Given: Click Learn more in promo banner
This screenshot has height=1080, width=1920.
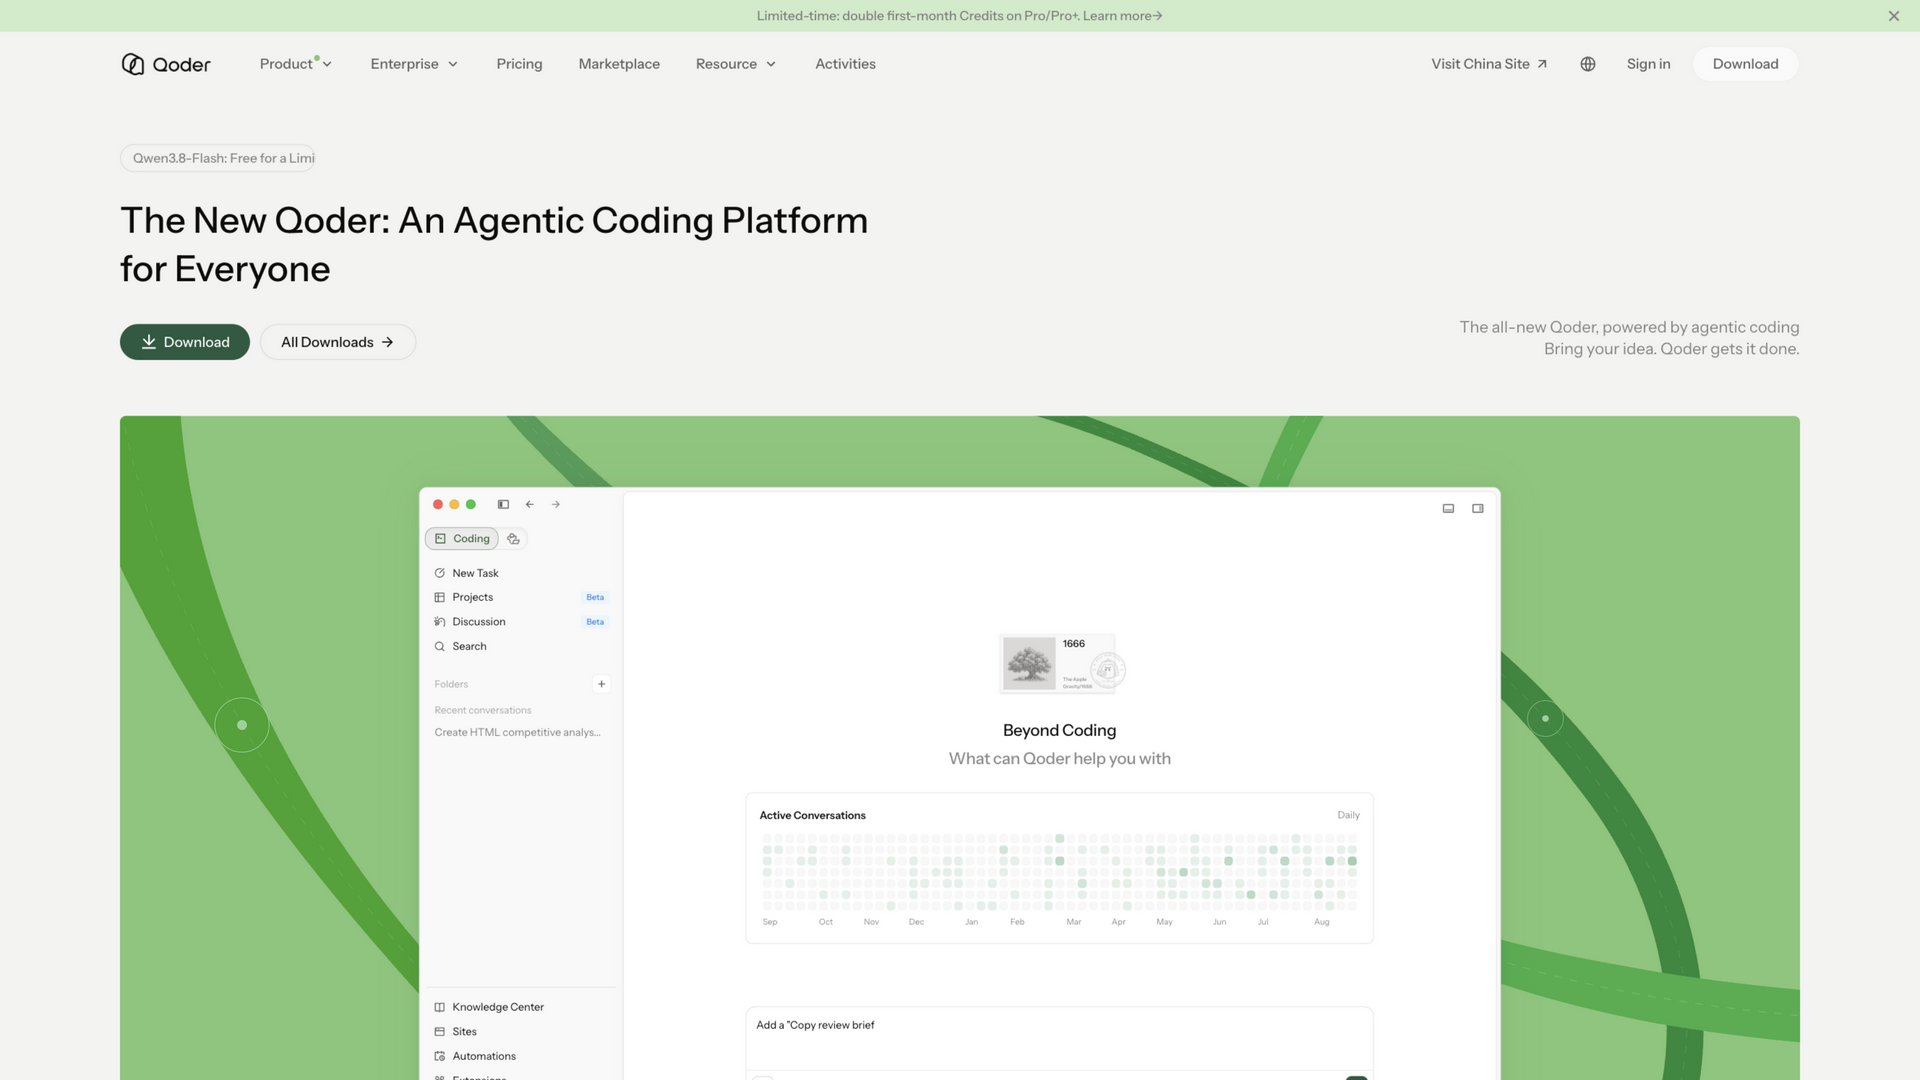Looking at the screenshot, I should point(1122,16).
